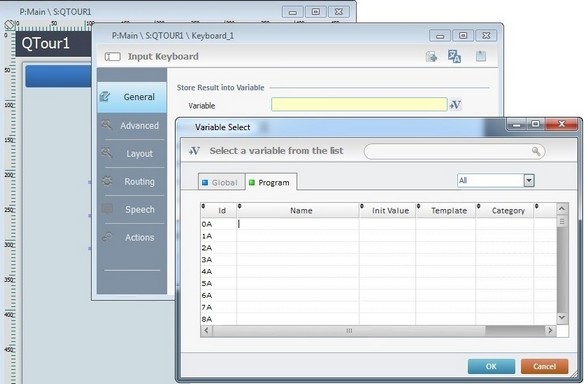The width and height of the screenshot is (584, 384).
Task: Select row 5A in variable list
Action: coord(378,283)
